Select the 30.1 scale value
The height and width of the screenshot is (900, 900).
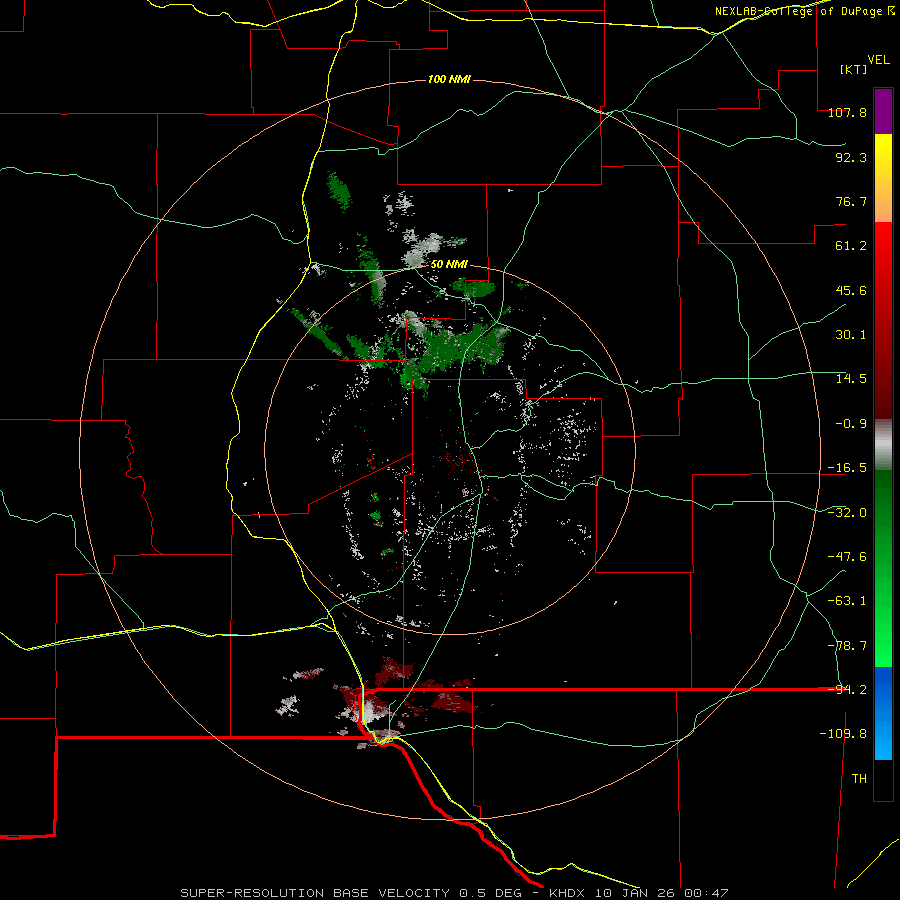pos(851,335)
